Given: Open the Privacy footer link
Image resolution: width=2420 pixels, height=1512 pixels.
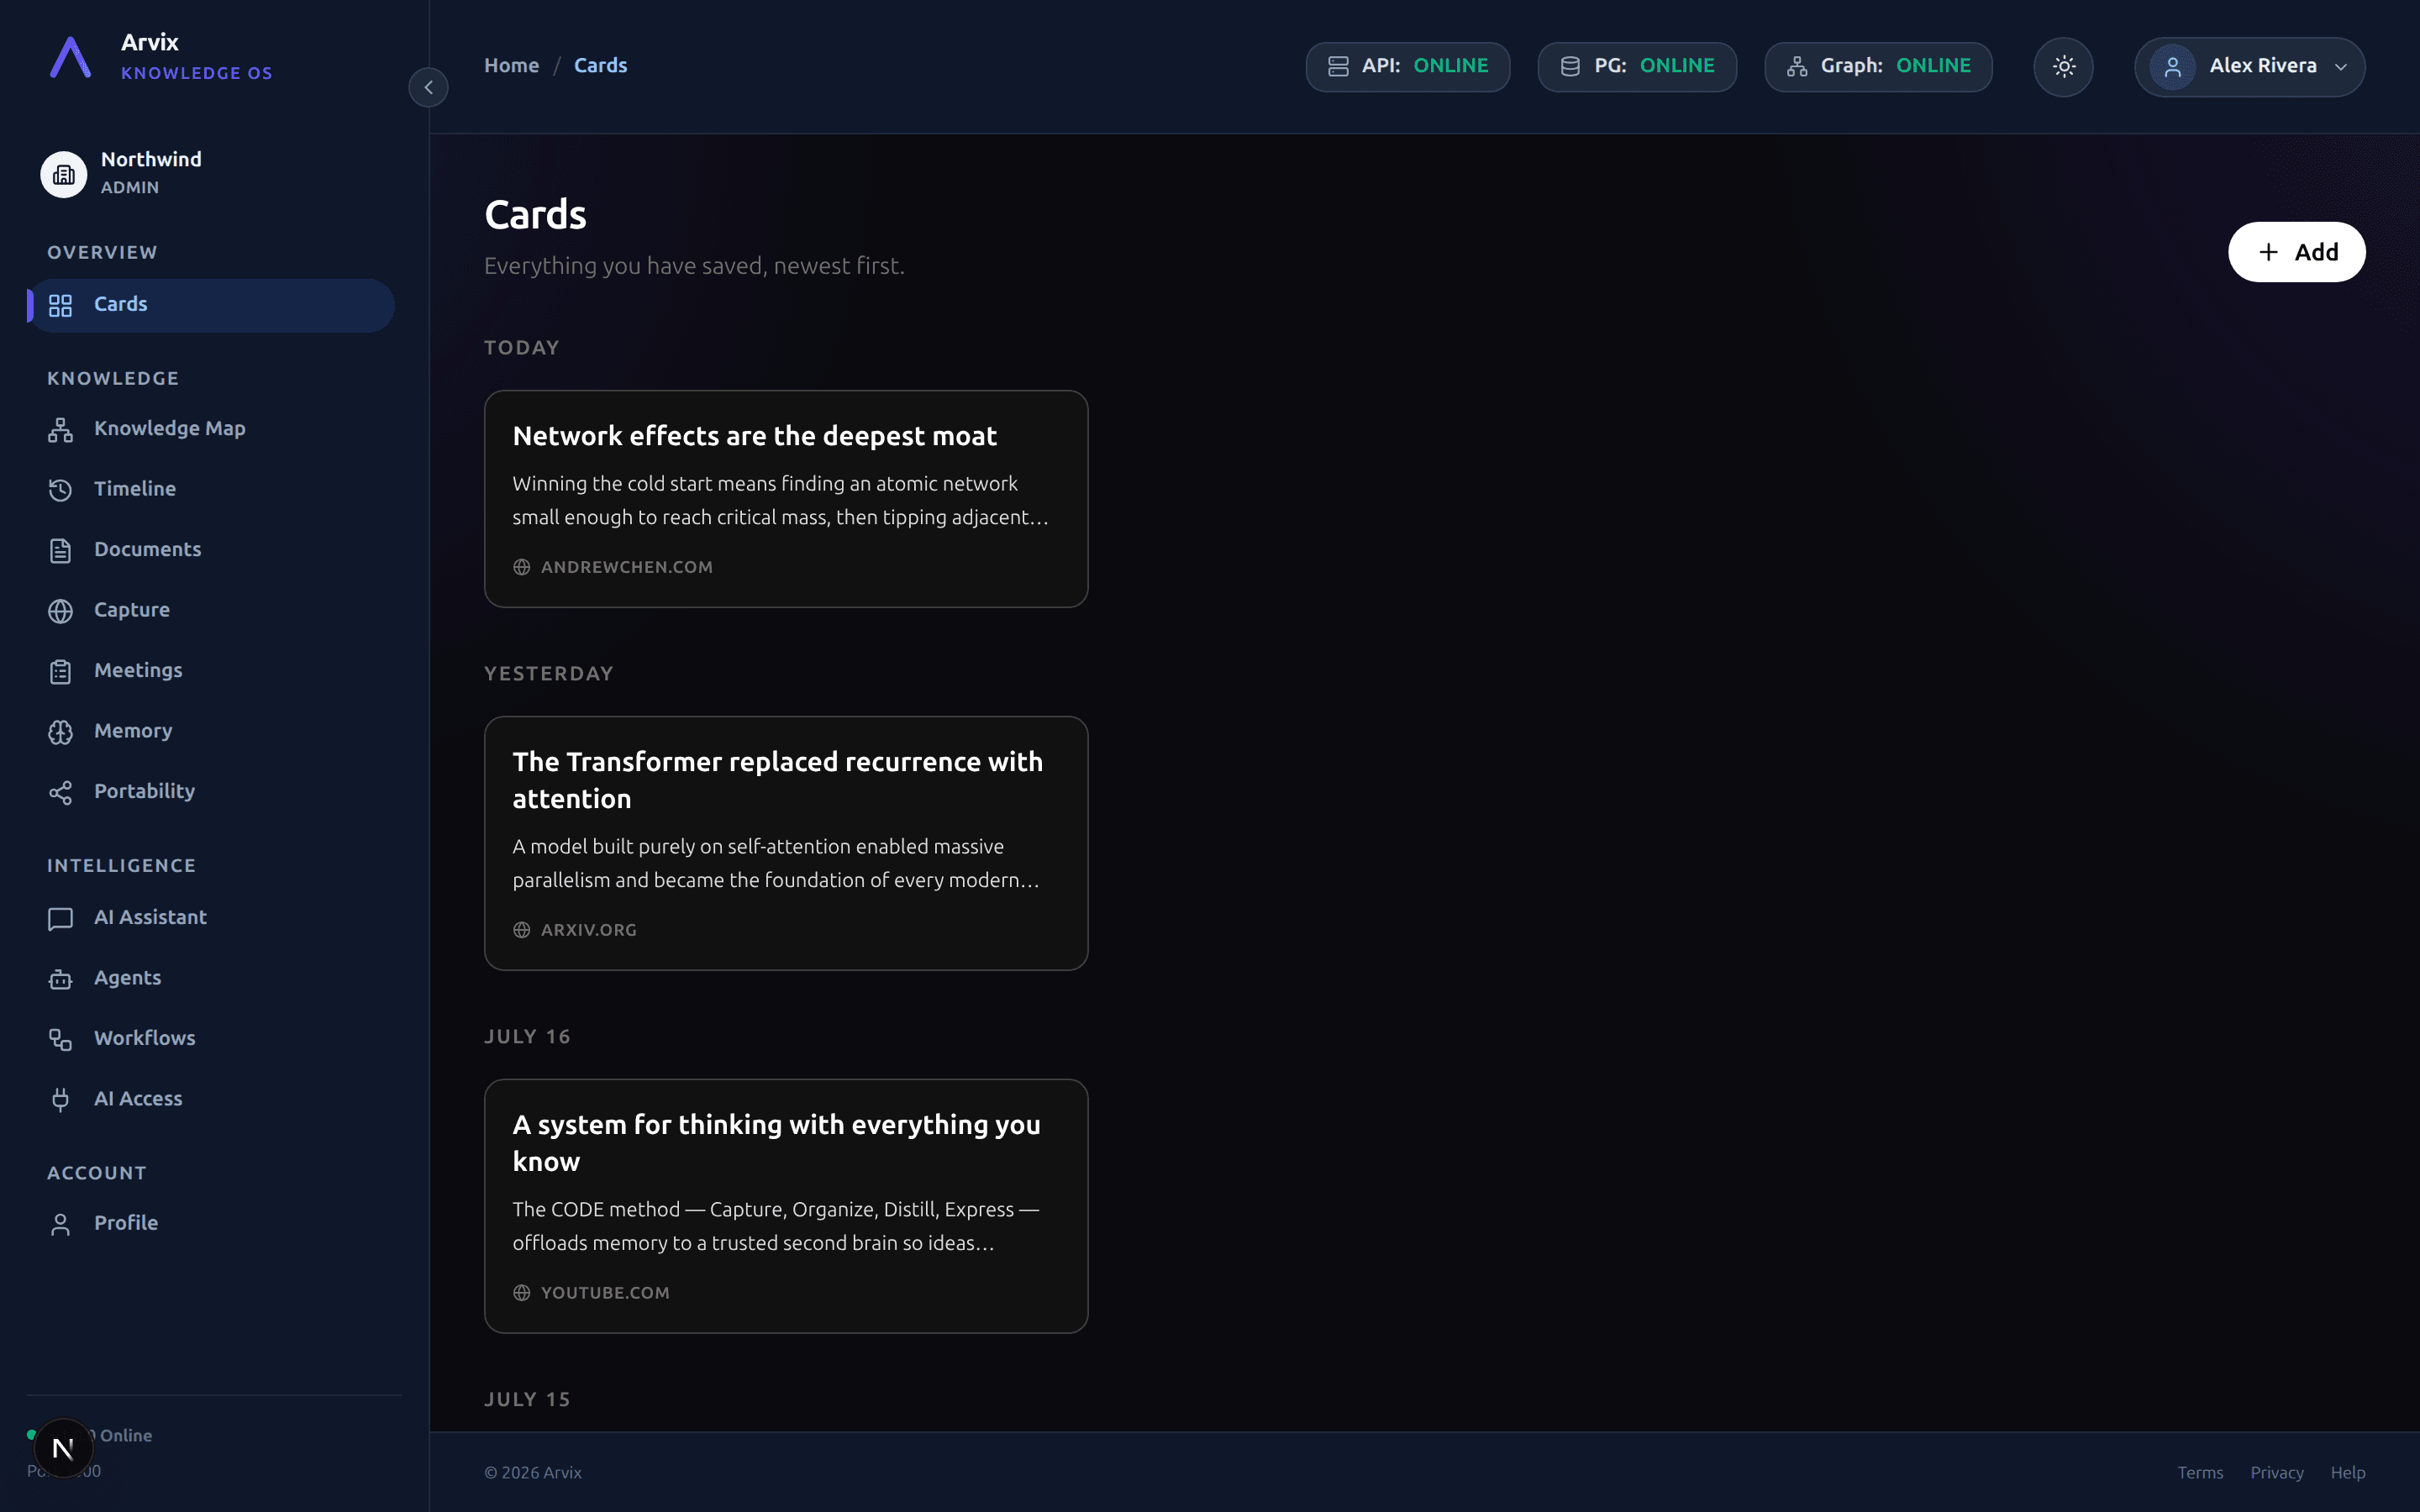Looking at the screenshot, I should pos(2276,1473).
